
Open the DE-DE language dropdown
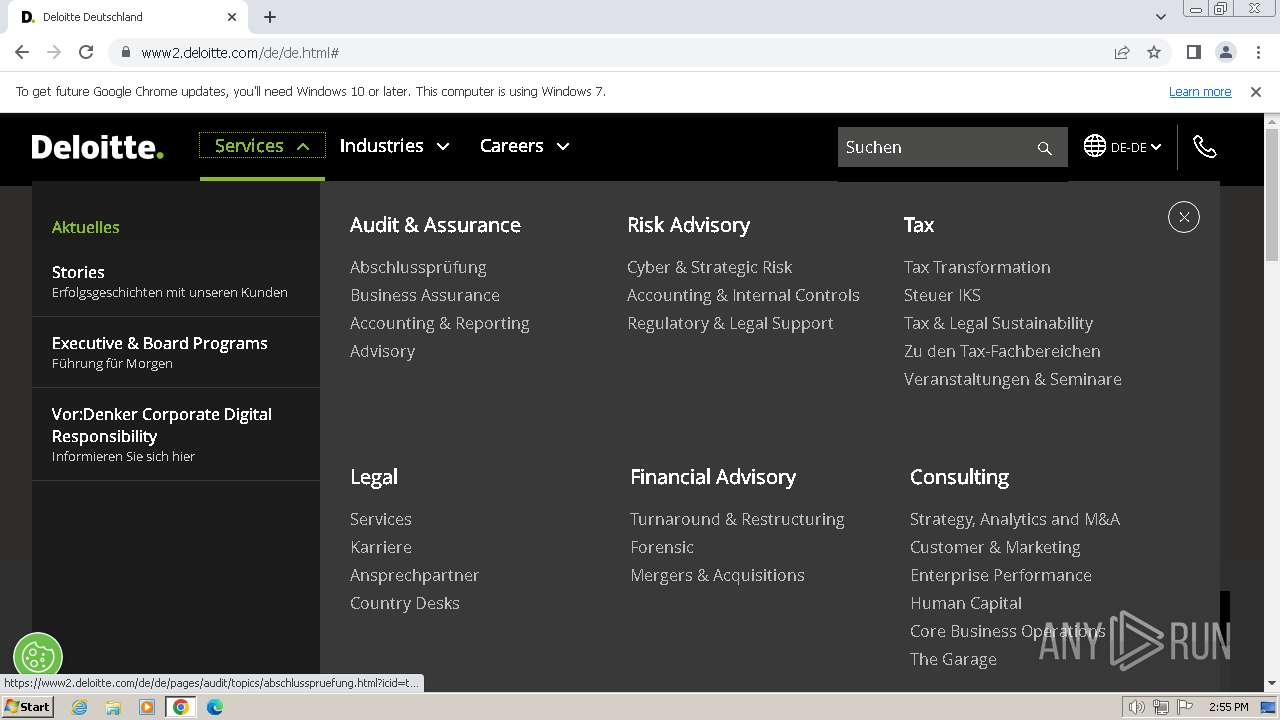coord(1135,147)
